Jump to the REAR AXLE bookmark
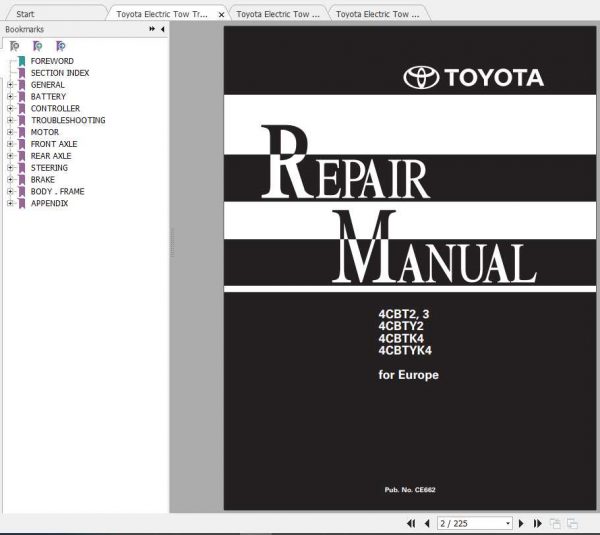 [51, 156]
